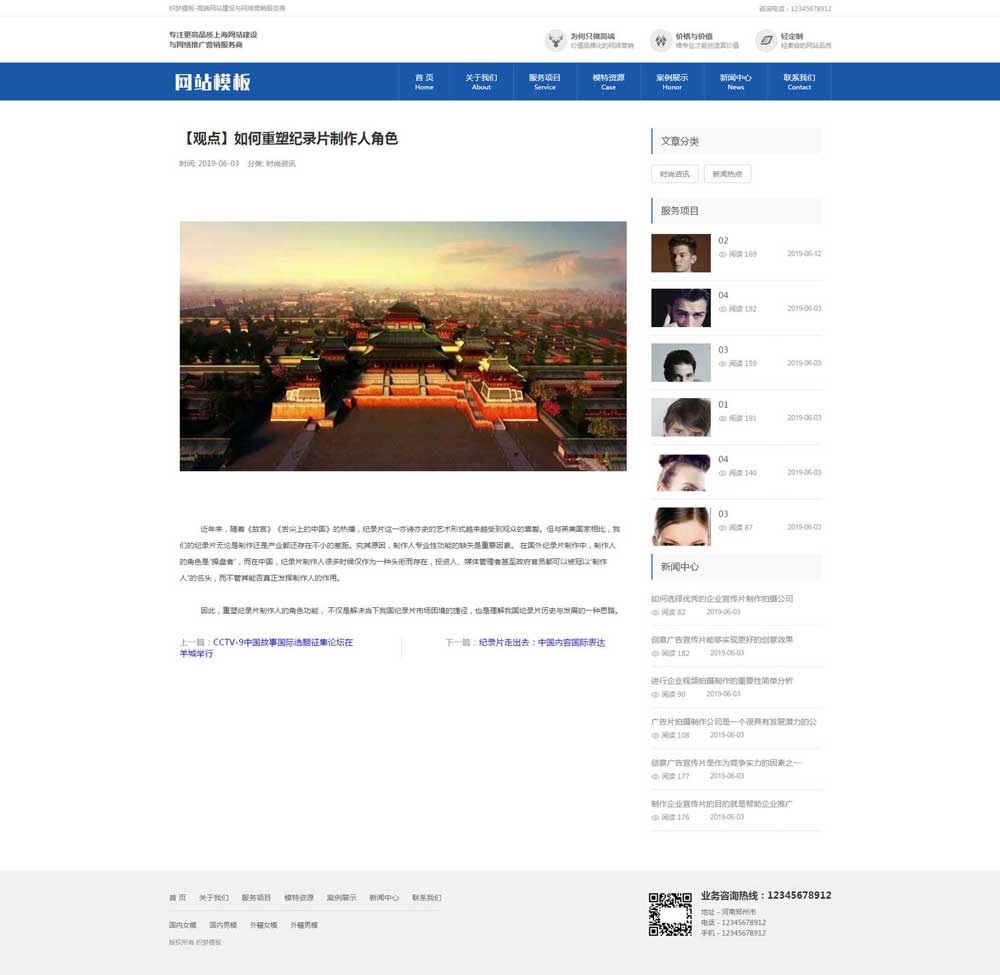
Task: Click eye icon next to 阅读 169
Action: click(723, 255)
